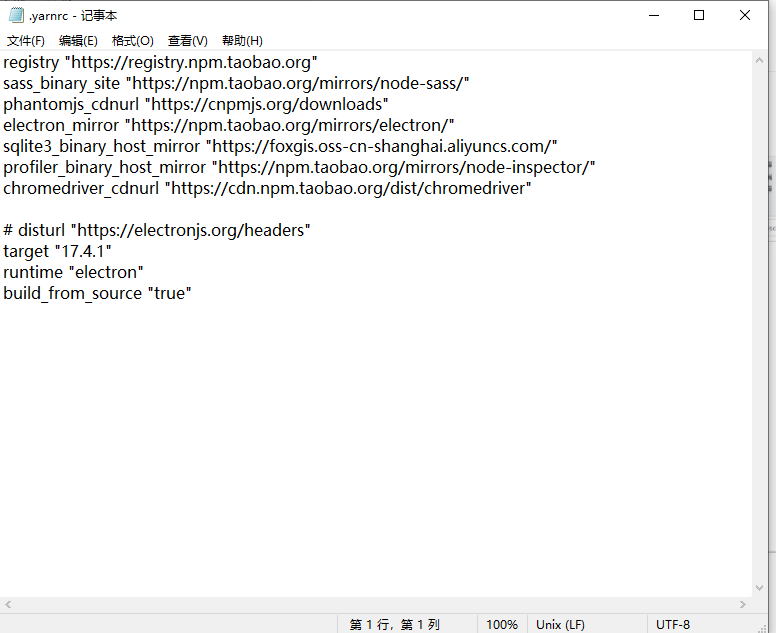Minimize the Notepad window

tap(653, 15)
